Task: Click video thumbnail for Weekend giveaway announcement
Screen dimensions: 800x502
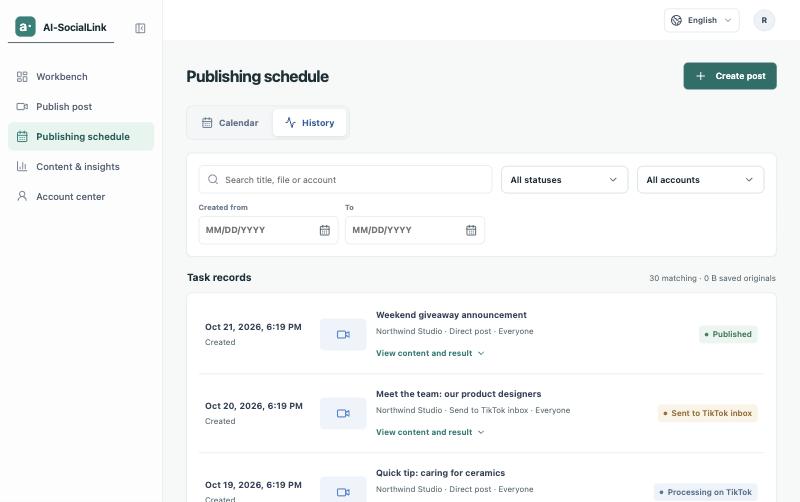Action: tap(343, 335)
